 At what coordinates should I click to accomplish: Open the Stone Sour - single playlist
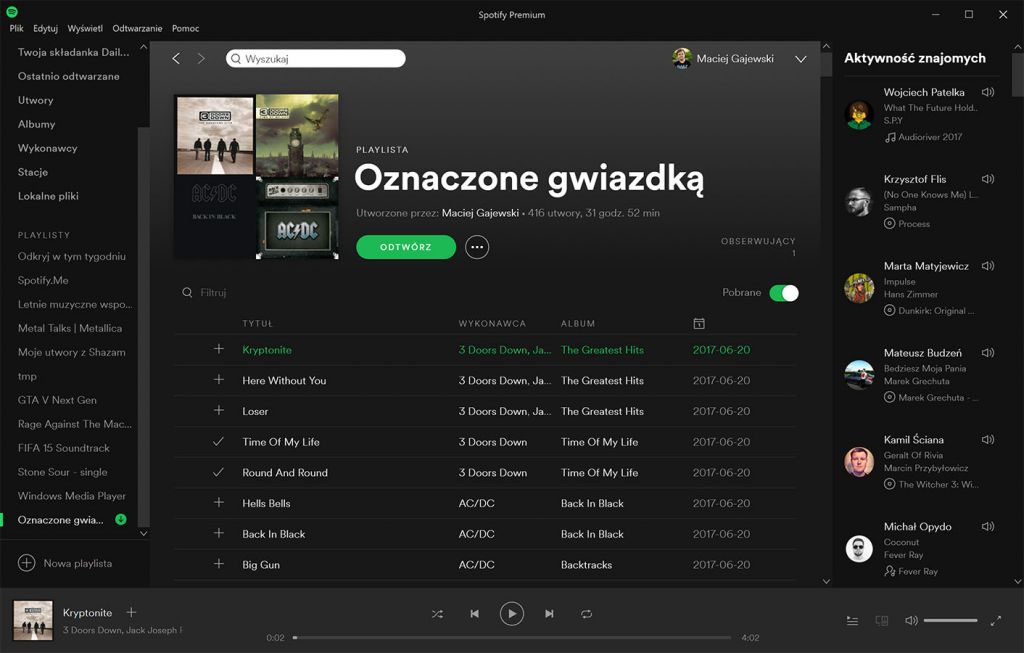(63, 472)
